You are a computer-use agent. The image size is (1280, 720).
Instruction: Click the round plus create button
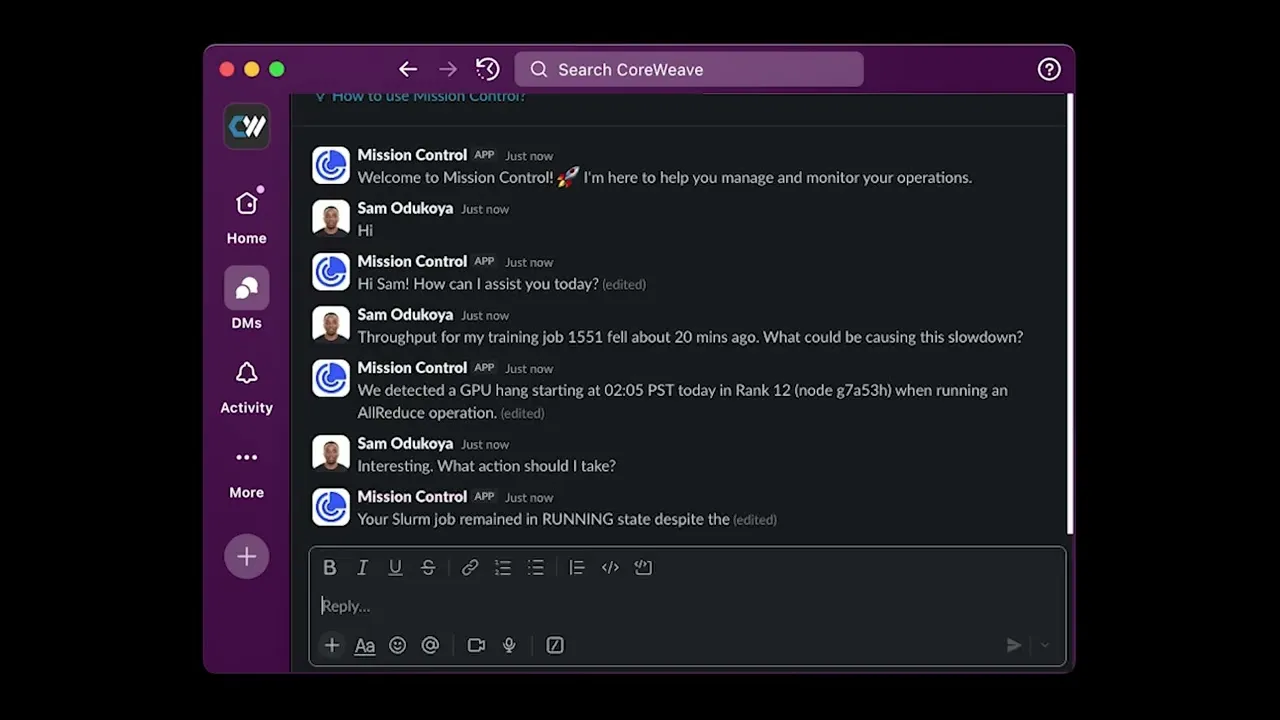[x=246, y=557]
